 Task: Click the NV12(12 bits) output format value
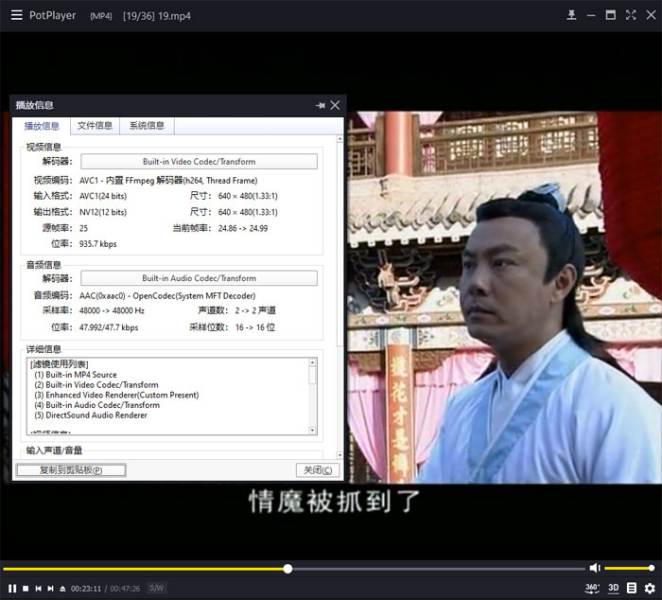103,212
